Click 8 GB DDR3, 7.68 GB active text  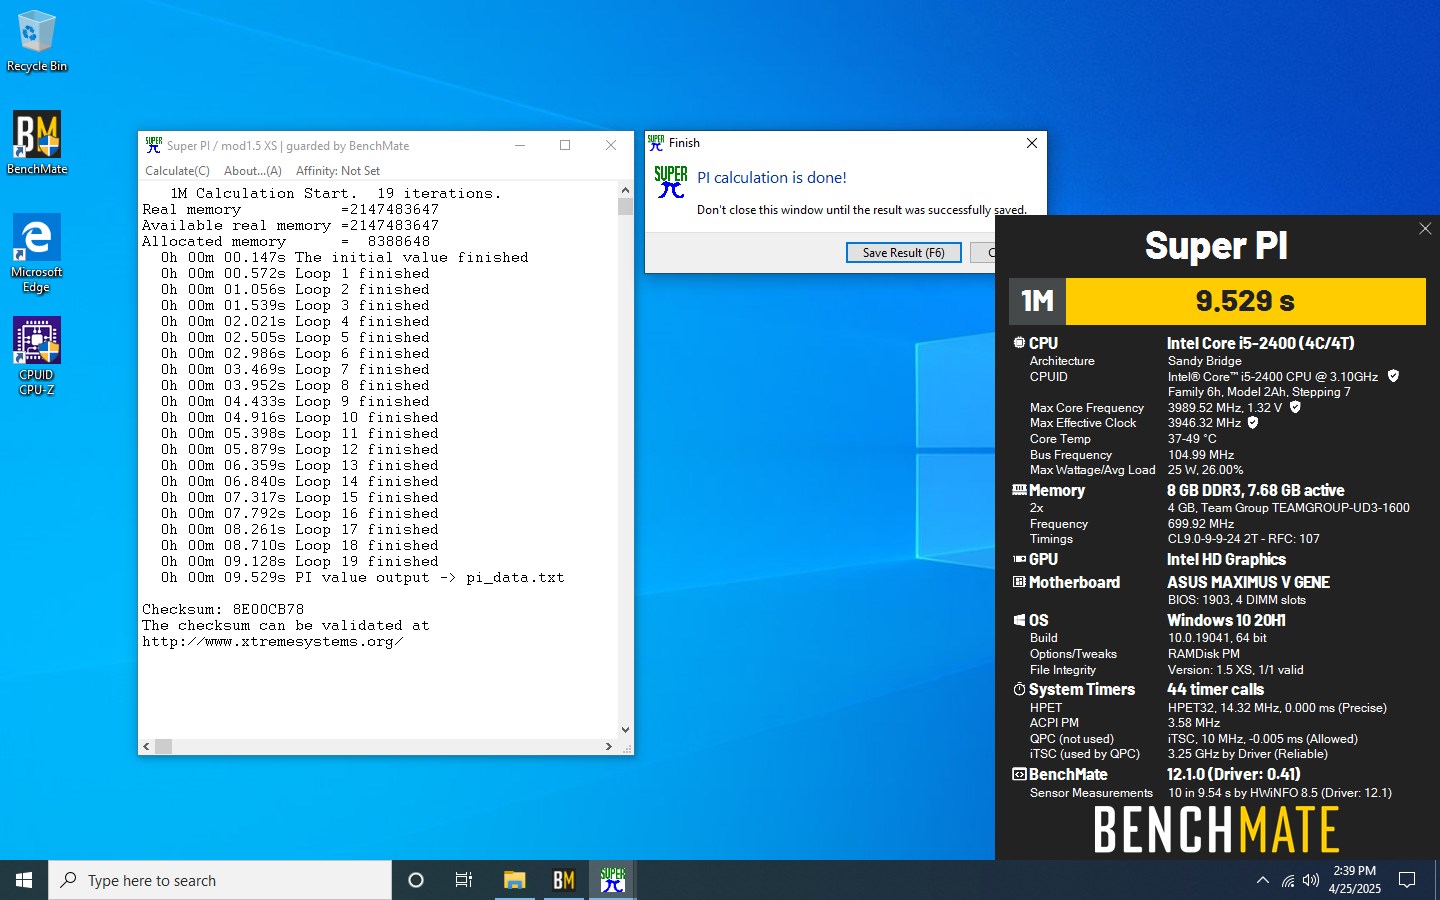(1255, 490)
